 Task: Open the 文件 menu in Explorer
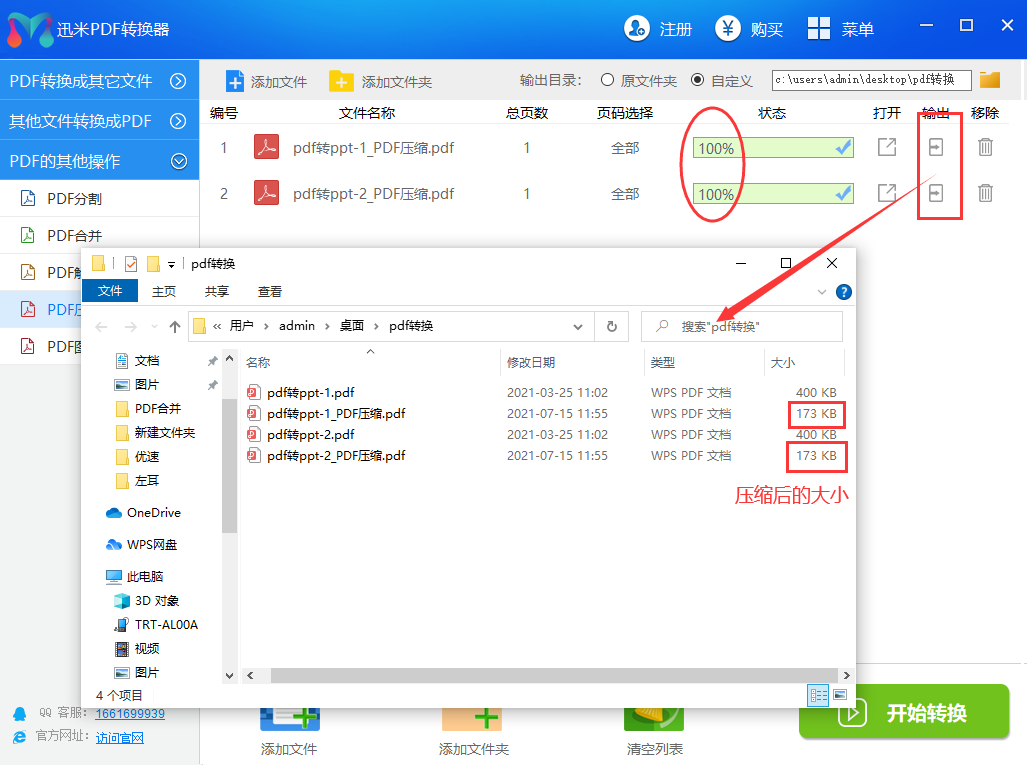[110, 291]
